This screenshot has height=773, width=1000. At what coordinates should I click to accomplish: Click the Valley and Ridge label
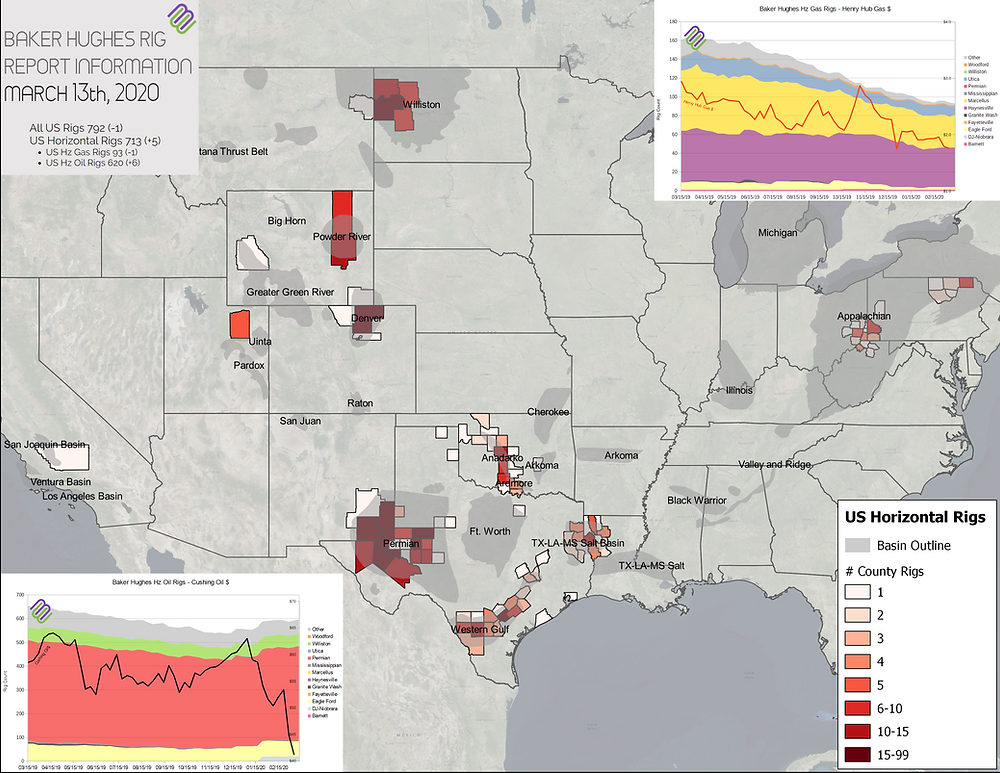pyautogui.click(x=774, y=464)
